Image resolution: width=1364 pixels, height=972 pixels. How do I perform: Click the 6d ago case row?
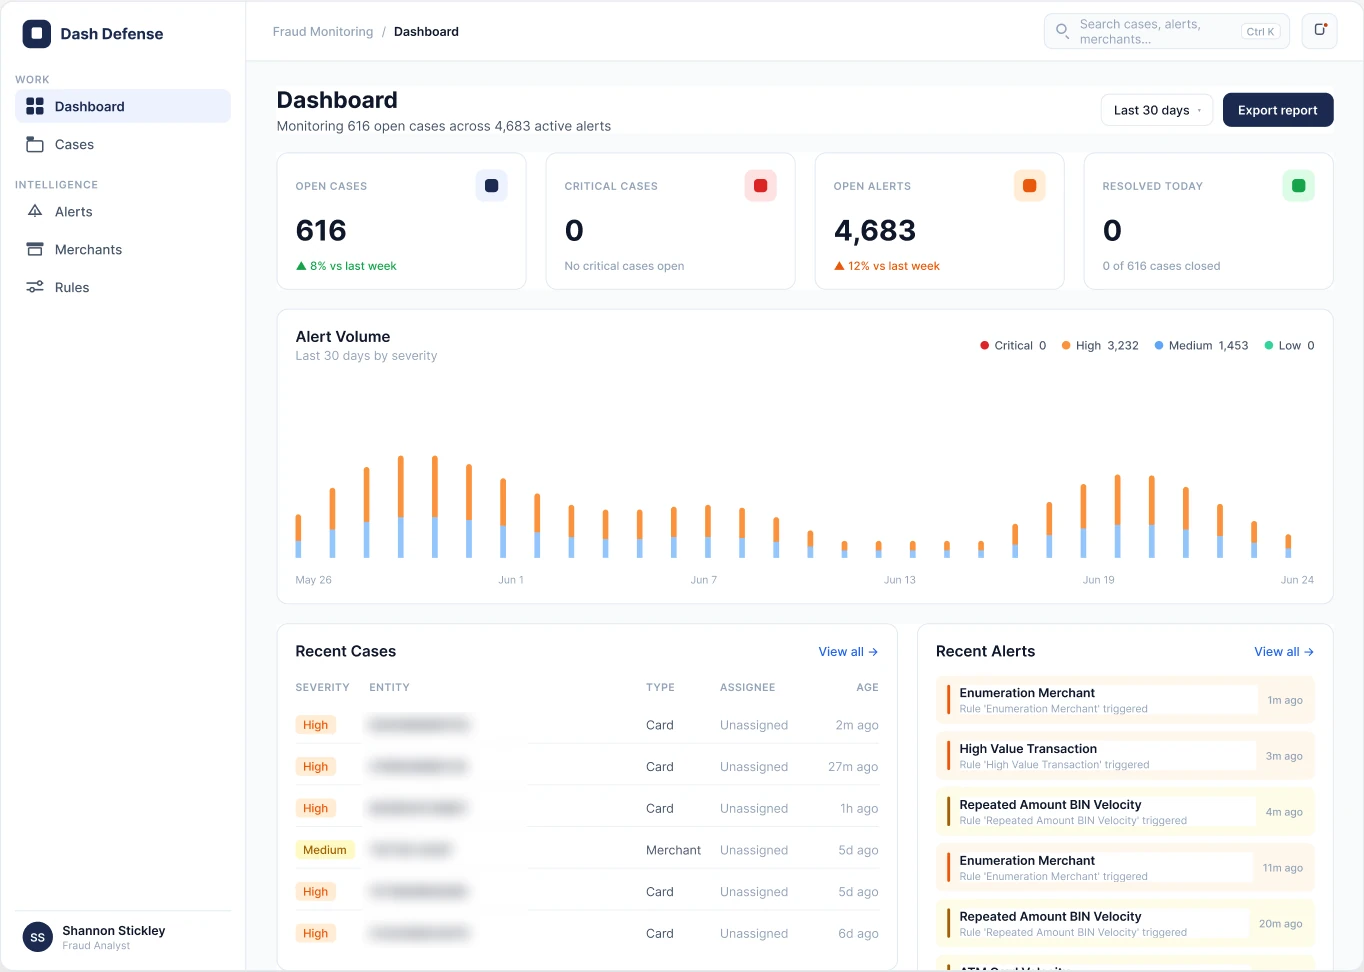587,933
